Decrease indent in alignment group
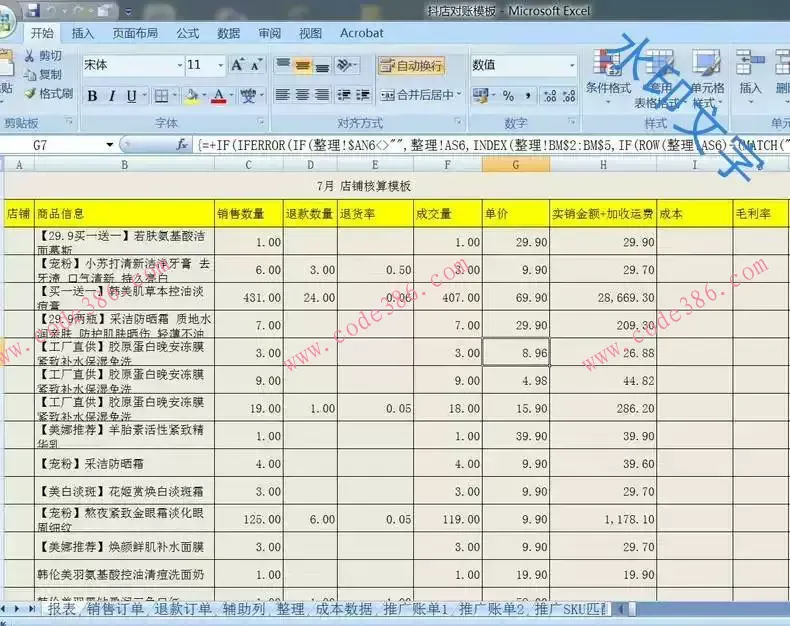This screenshot has height=626, width=790. tap(344, 95)
